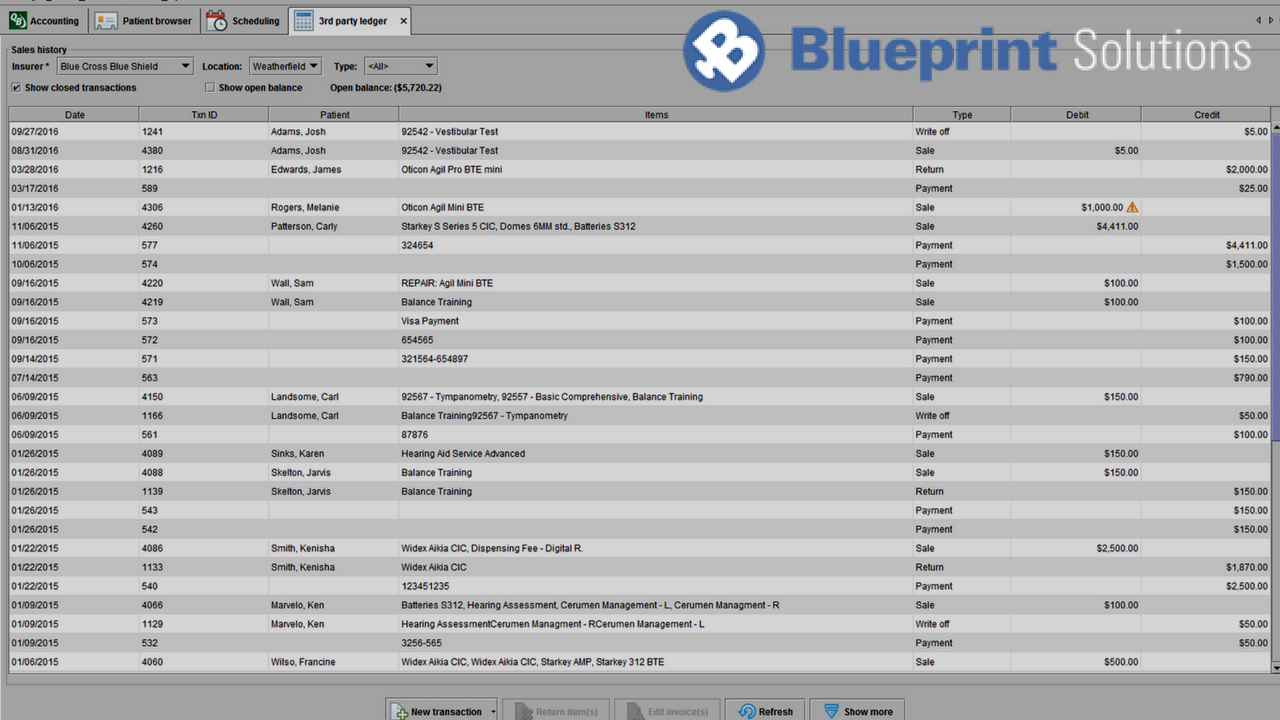
Task: Select Sinks, Karen Hearing Aid Service row
Action: (640, 454)
